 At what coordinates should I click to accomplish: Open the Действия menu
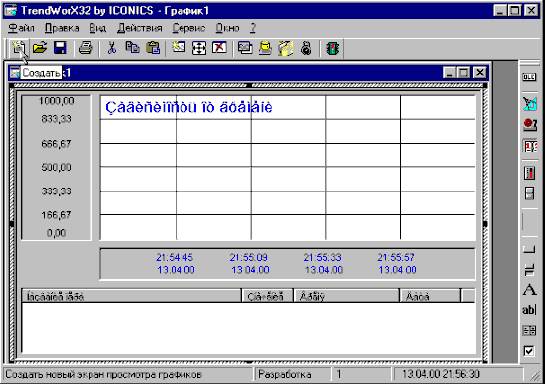pos(140,28)
